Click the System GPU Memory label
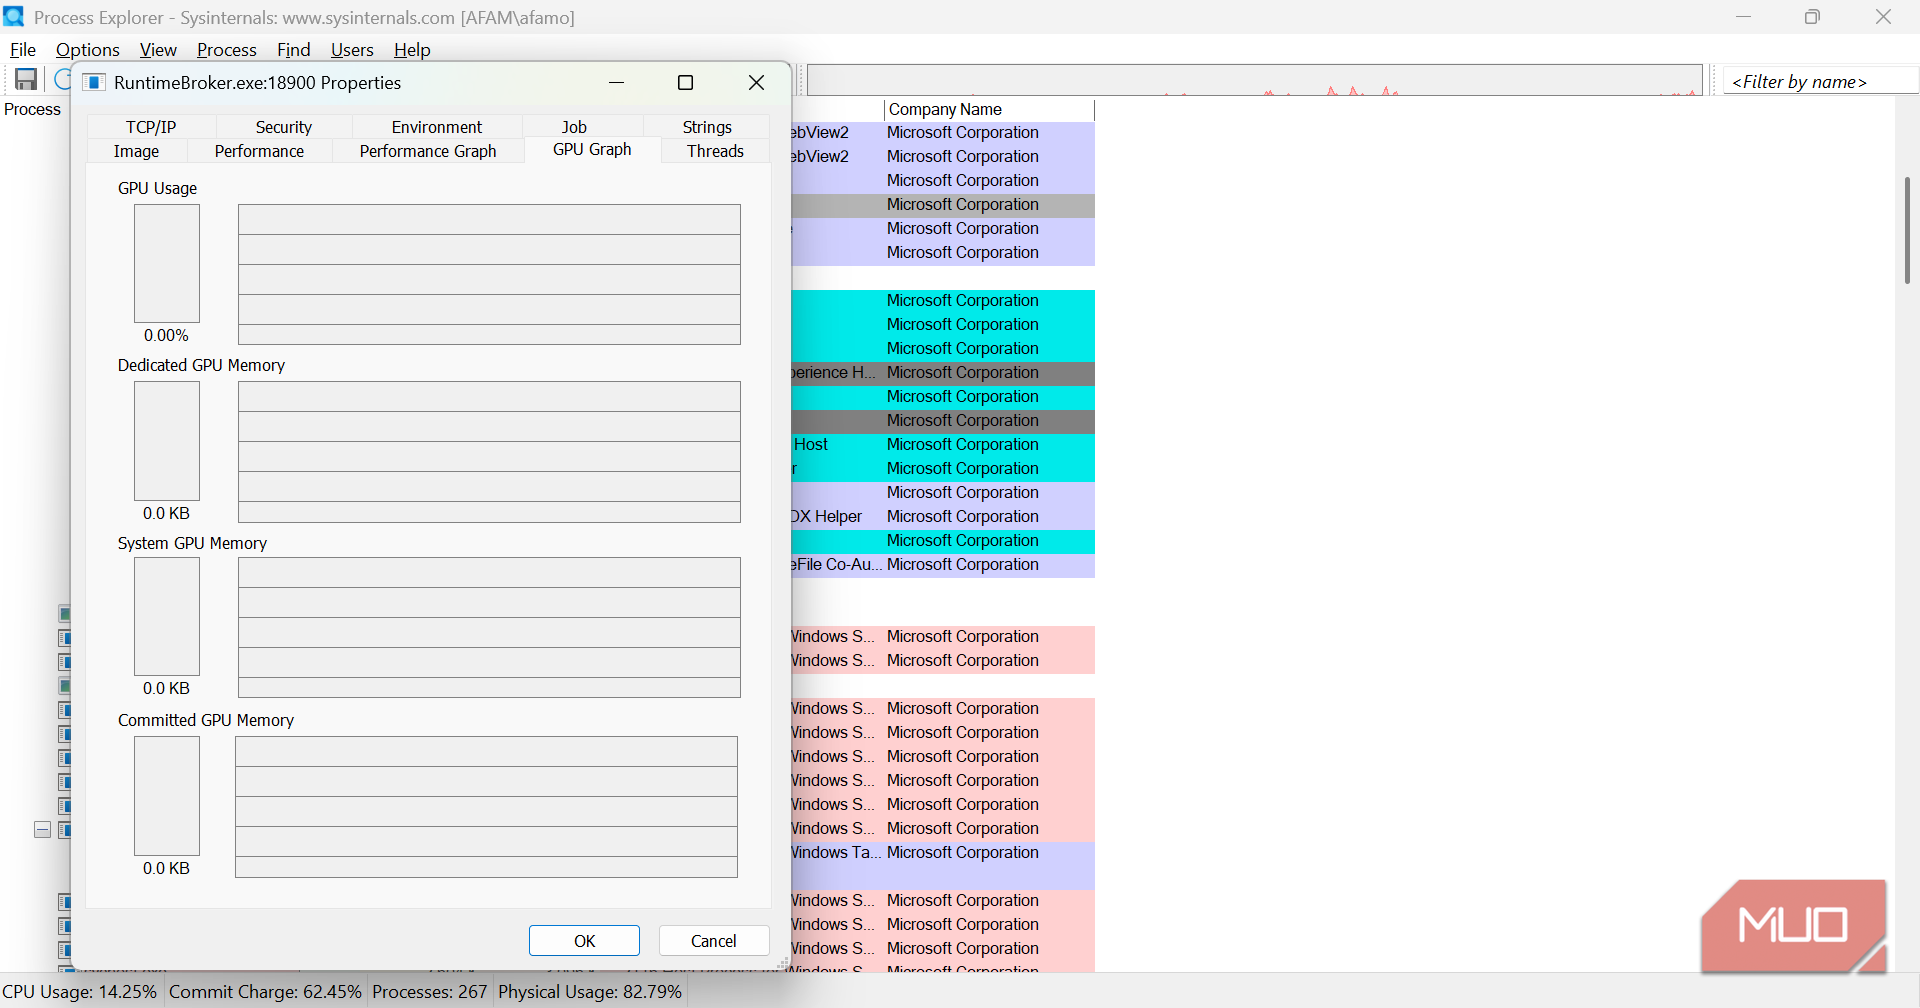 coord(192,543)
